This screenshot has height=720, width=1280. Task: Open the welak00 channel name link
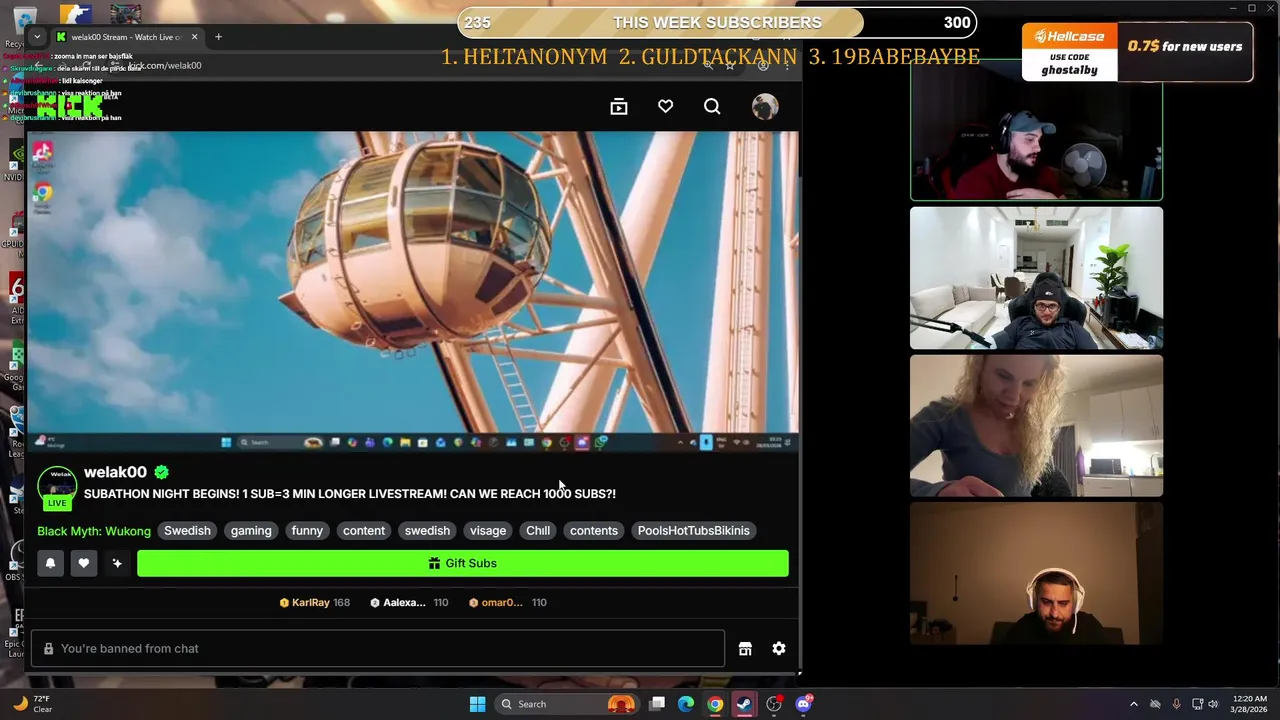(115, 472)
